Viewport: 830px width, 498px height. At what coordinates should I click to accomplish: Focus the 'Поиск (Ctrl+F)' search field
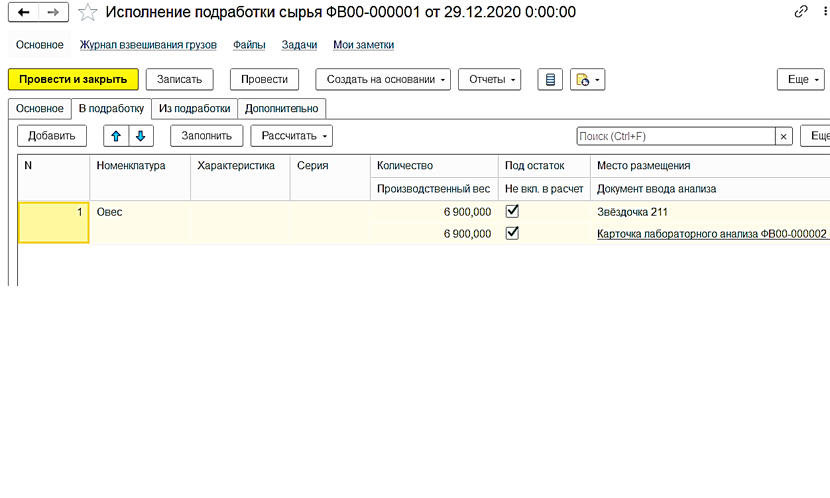tap(676, 137)
